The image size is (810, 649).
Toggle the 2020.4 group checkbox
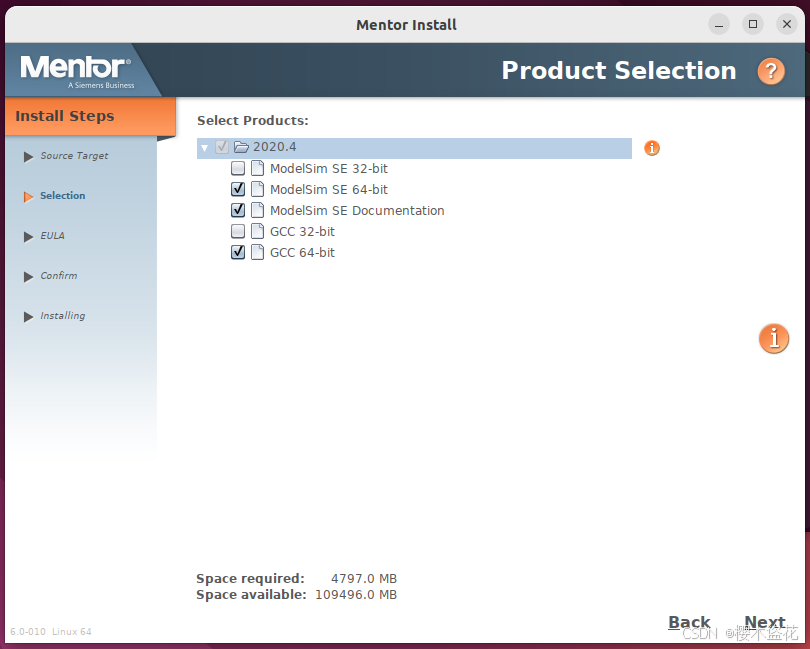(x=222, y=147)
